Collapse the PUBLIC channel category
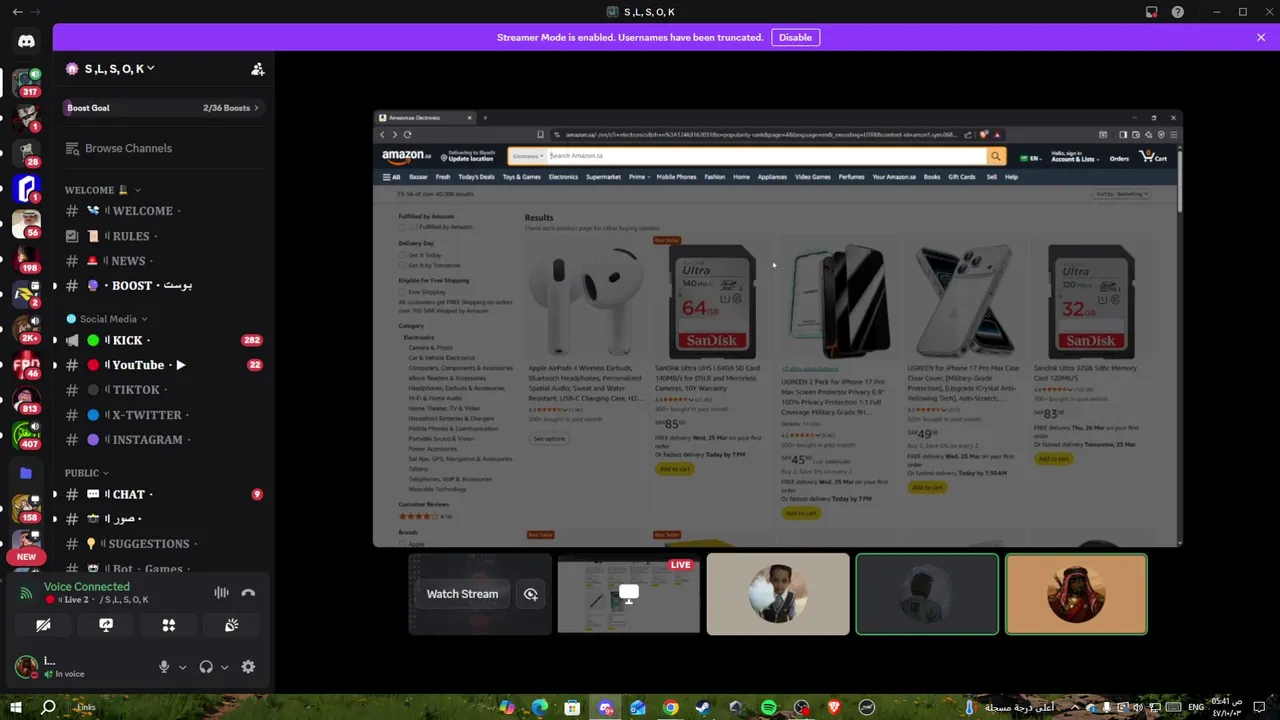Screen dimensions: 1280x720 (x=87, y=473)
